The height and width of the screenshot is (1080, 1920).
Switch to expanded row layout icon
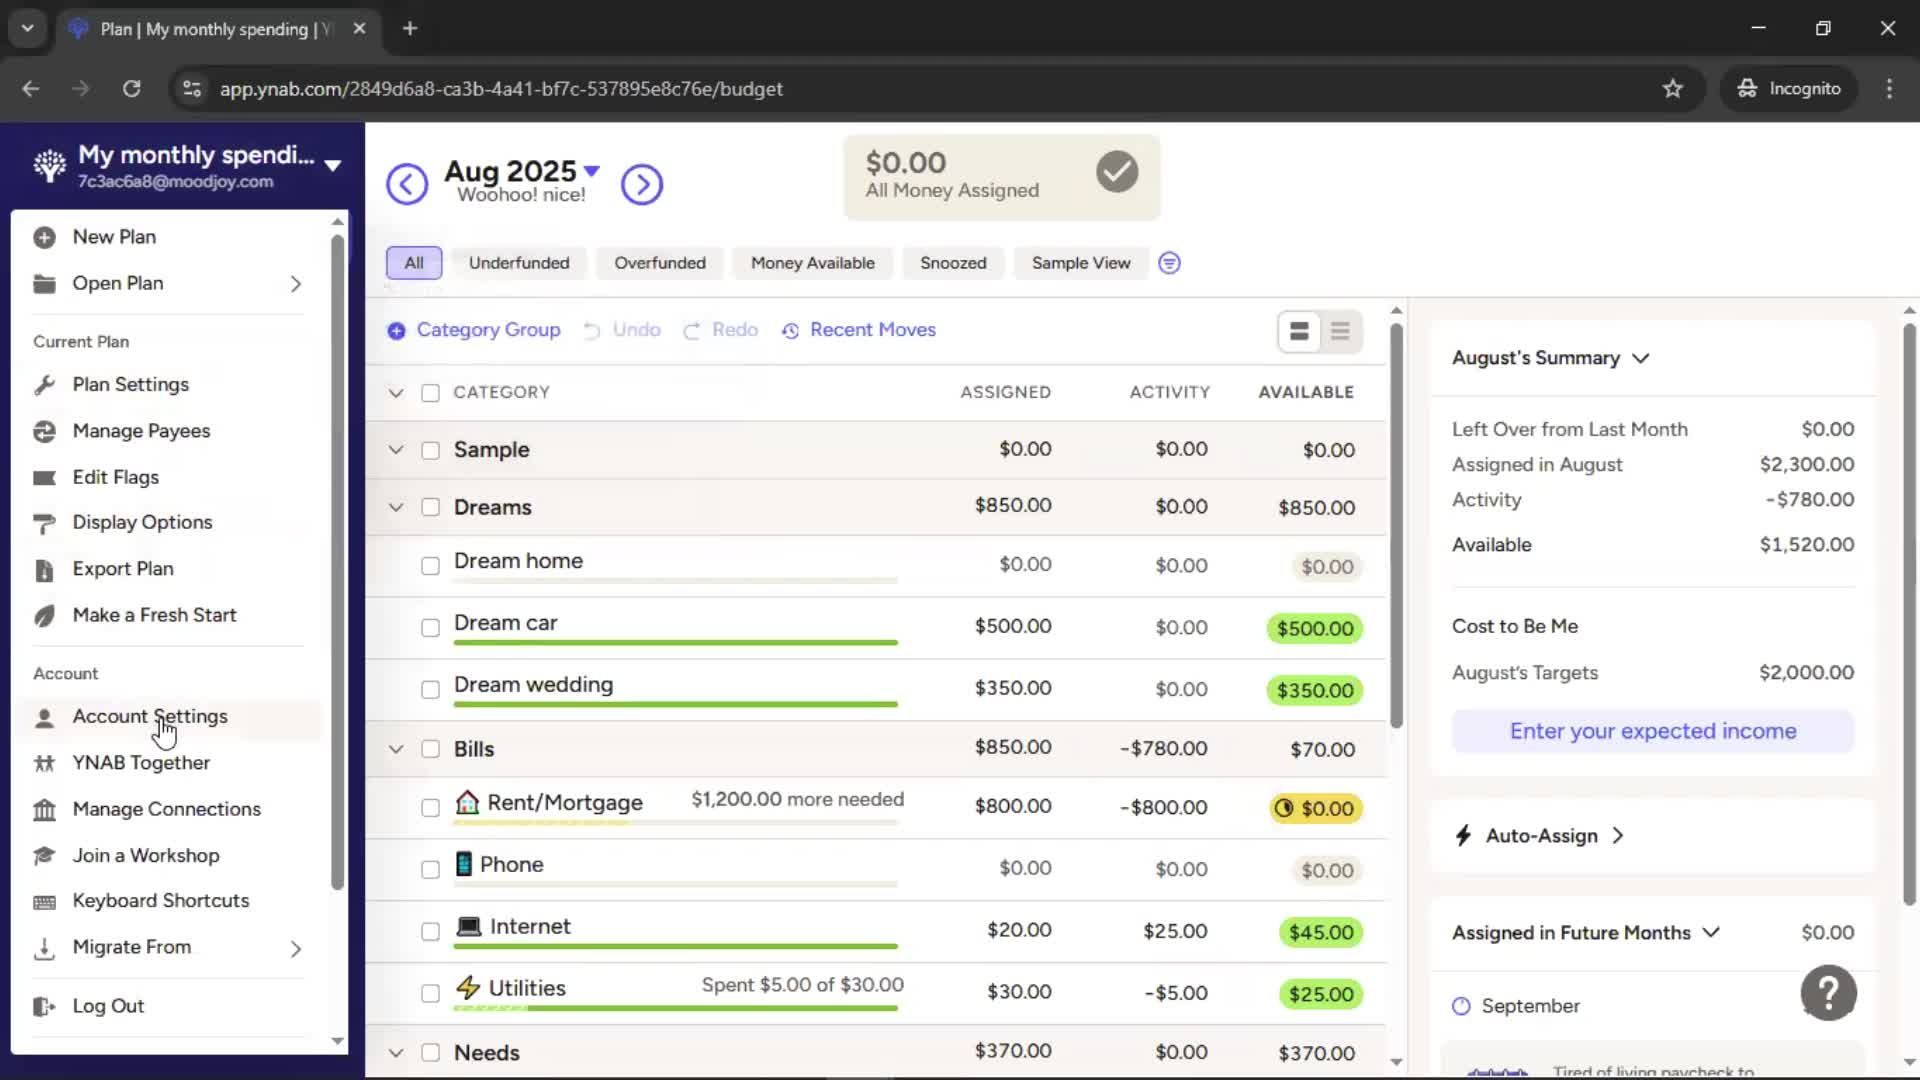[1299, 331]
